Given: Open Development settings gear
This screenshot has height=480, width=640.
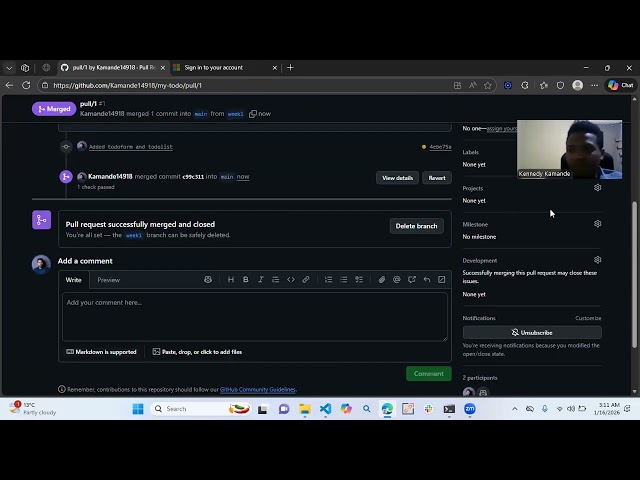Looking at the screenshot, I should point(598,260).
